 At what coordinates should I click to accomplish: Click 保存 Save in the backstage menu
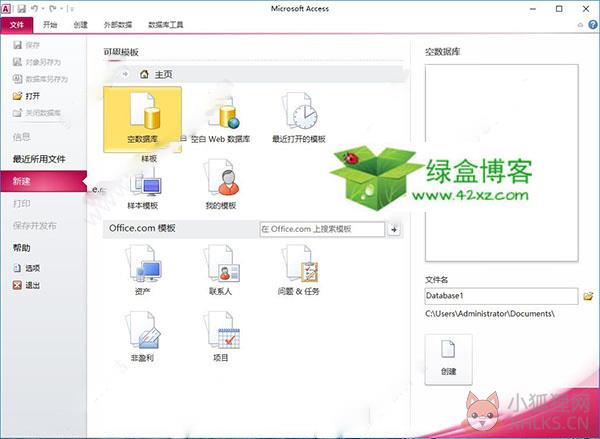pyautogui.click(x=26, y=45)
